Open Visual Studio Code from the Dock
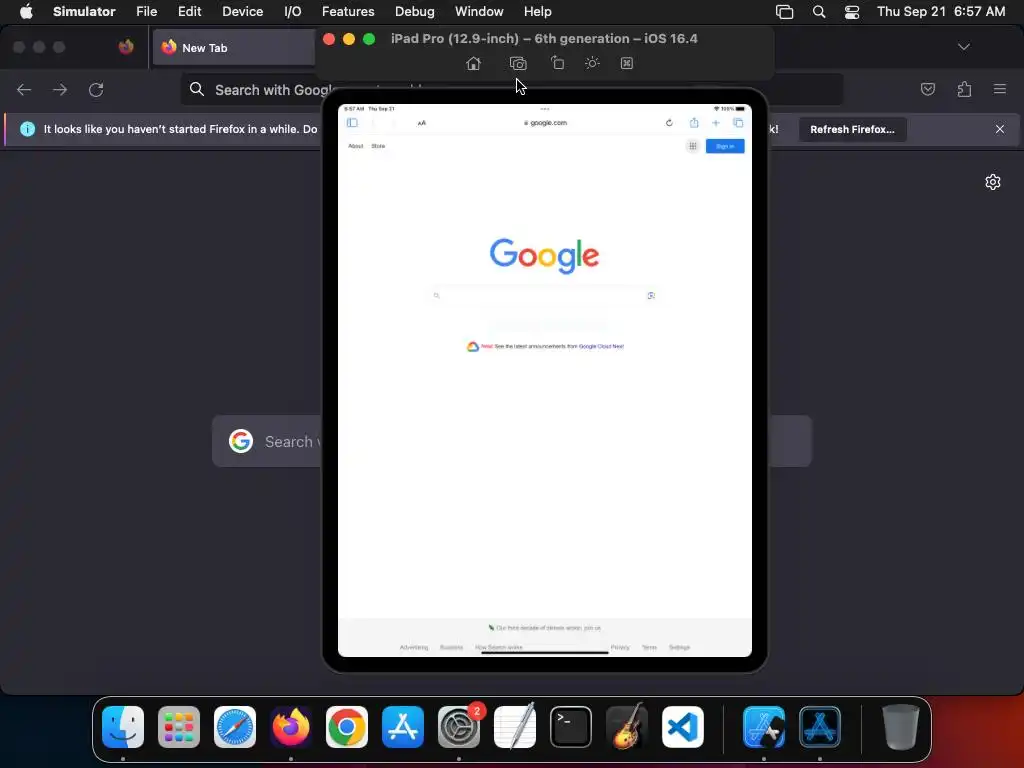 682,727
